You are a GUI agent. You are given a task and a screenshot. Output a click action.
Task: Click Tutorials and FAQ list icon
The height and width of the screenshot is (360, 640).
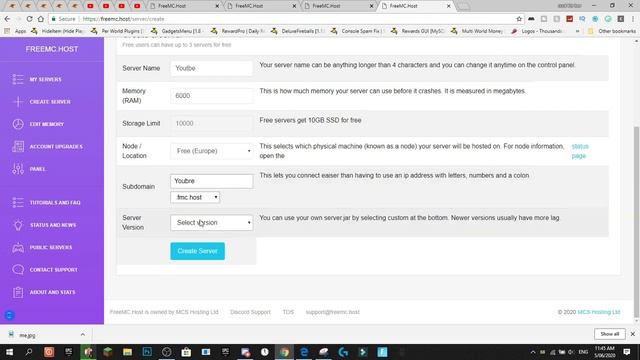point(18,202)
